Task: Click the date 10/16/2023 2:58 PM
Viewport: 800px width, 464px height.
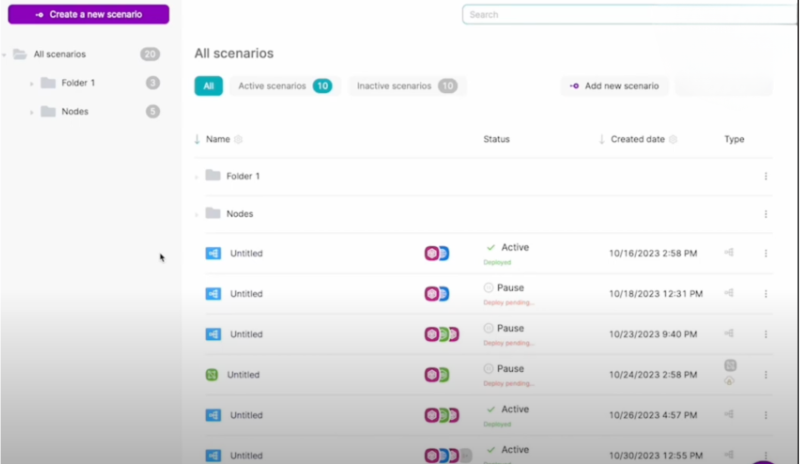Action: [x=653, y=253]
